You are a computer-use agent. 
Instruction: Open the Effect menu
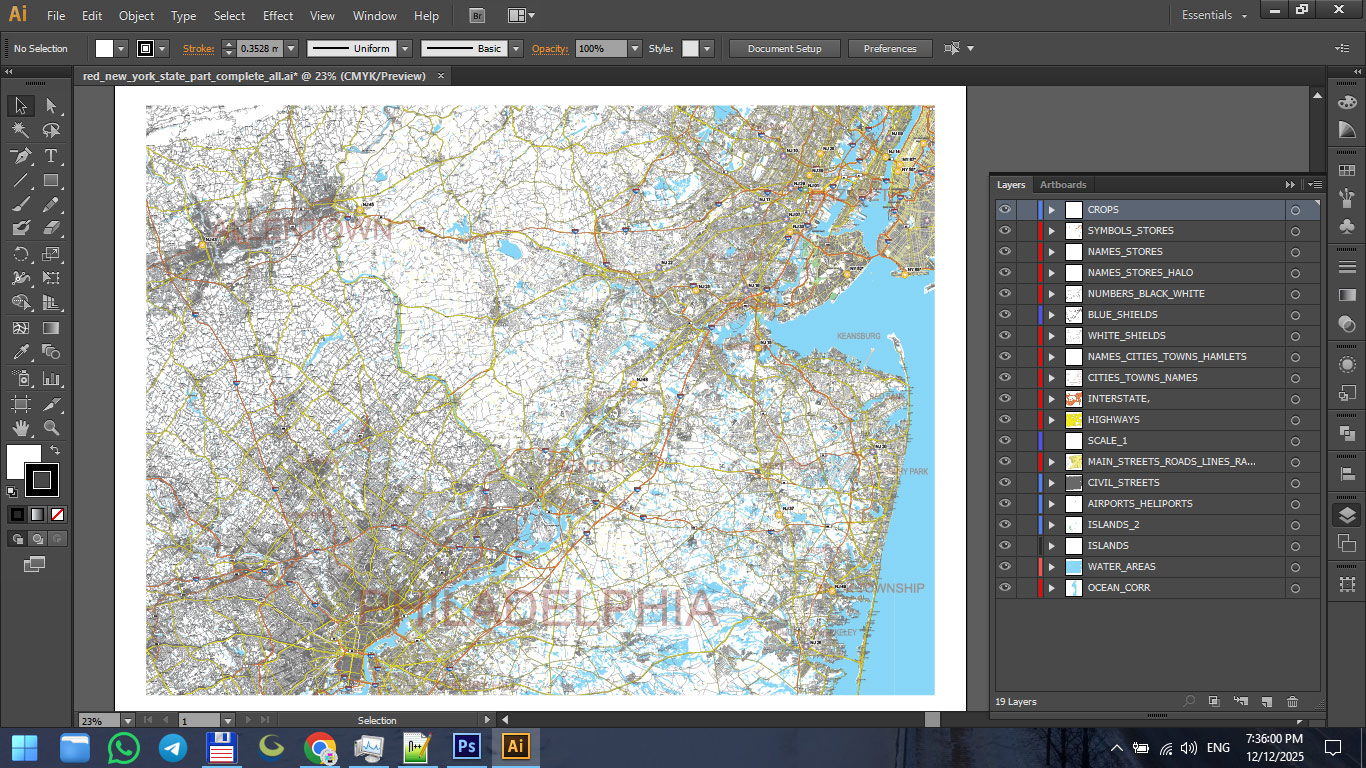pos(278,16)
